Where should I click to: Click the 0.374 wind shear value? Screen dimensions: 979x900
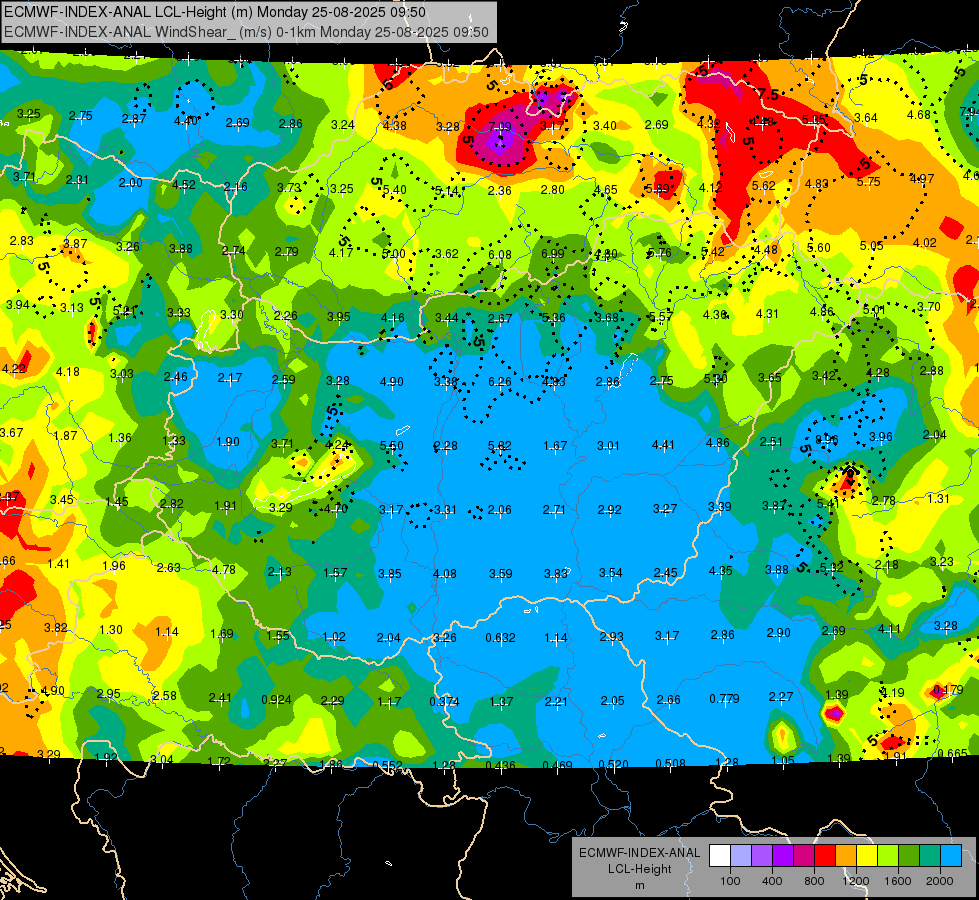[x=445, y=701]
